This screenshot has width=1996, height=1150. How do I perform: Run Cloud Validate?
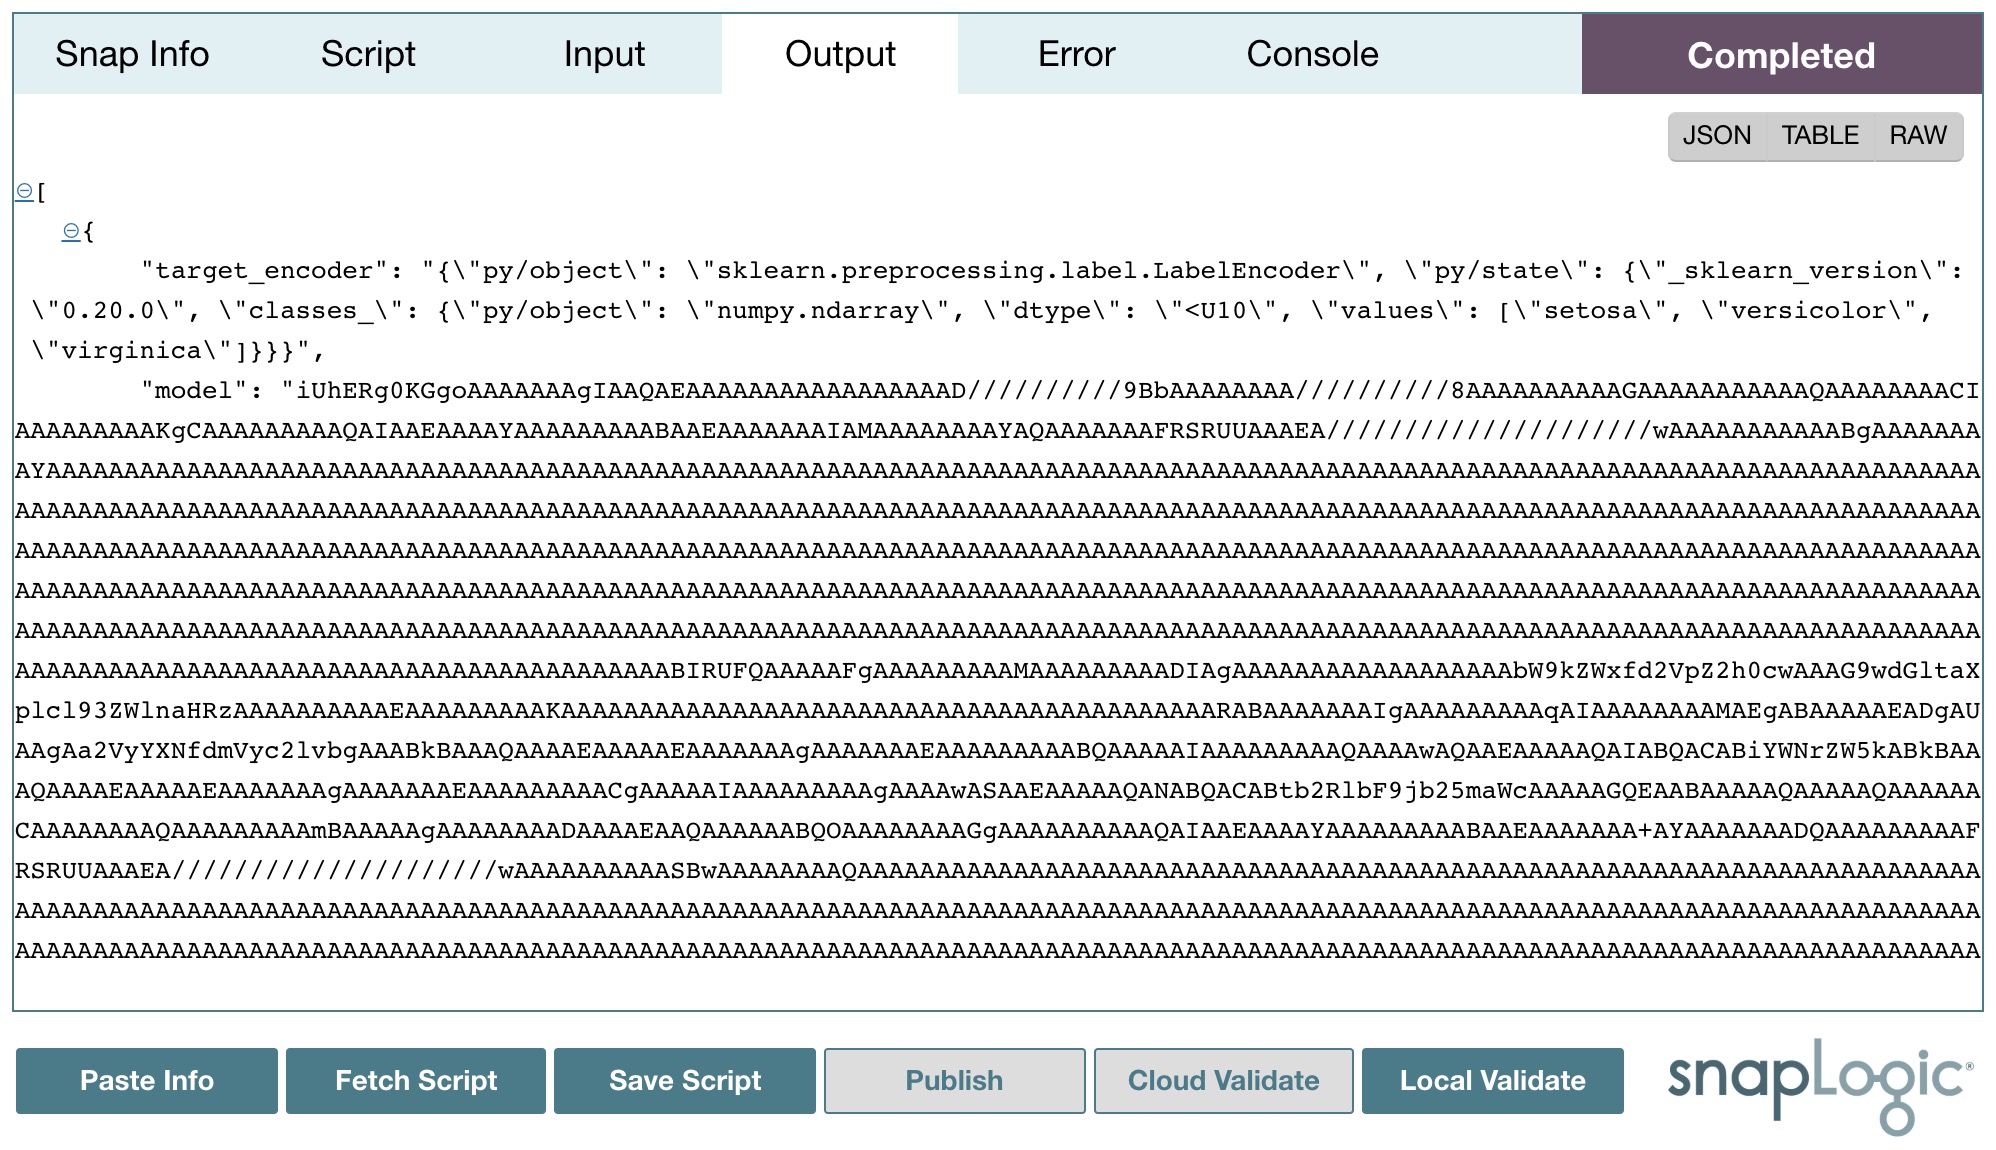pyautogui.click(x=1223, y=1081)
